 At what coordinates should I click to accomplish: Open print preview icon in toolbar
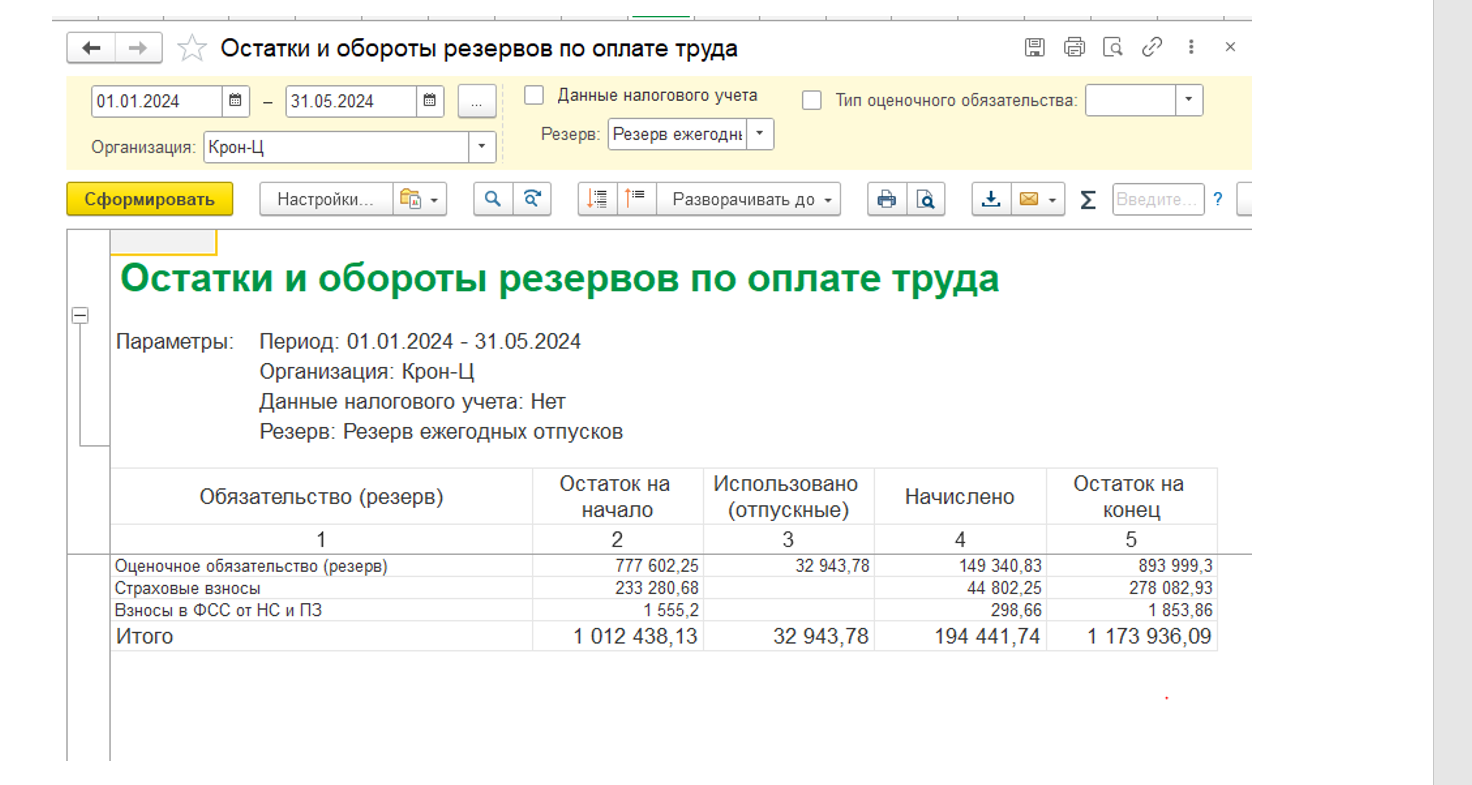[926, 199]
